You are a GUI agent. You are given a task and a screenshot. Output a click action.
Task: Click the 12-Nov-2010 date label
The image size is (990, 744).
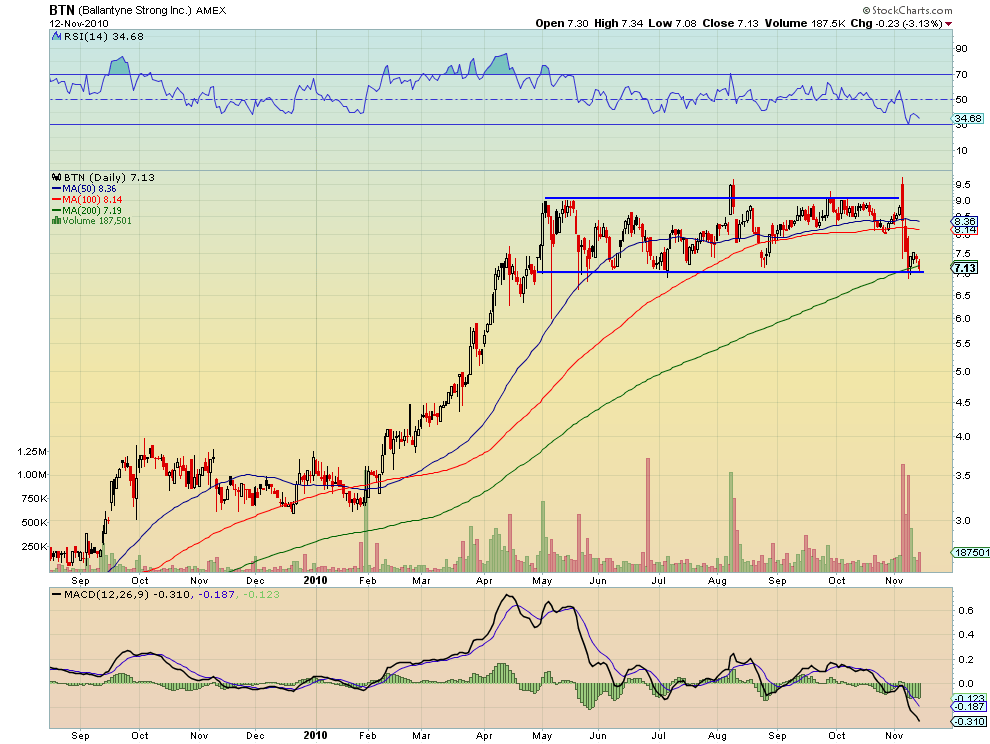79,23
